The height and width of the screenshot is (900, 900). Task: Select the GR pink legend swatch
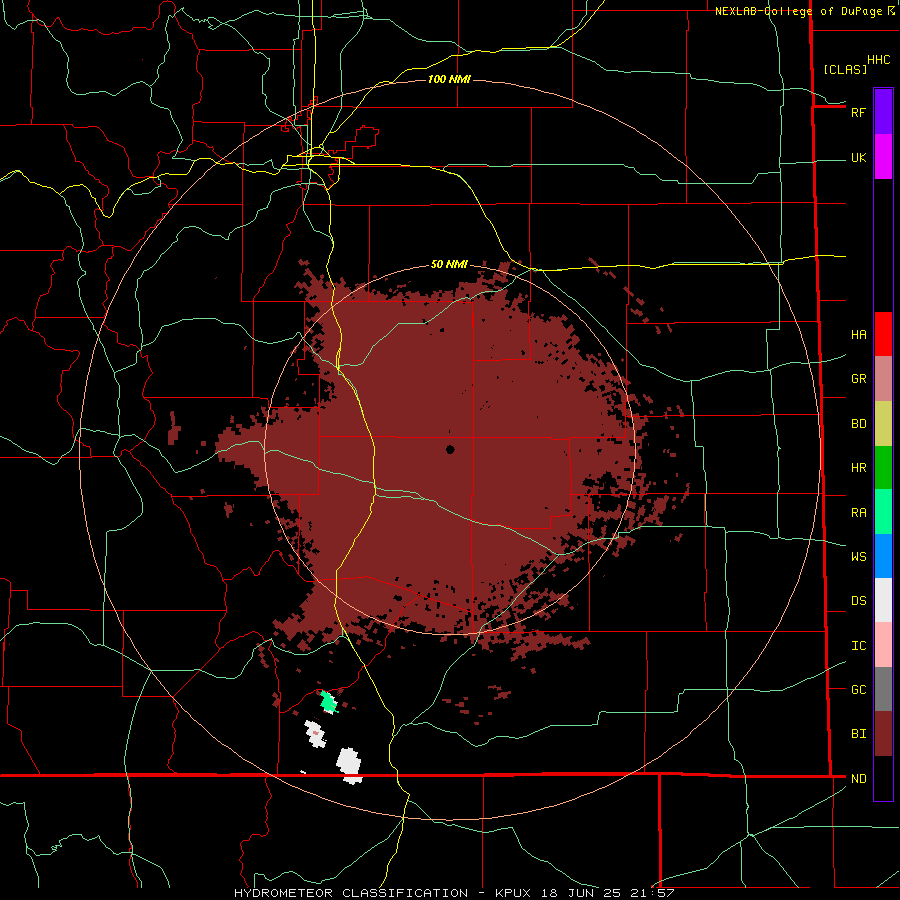(883, 379)
